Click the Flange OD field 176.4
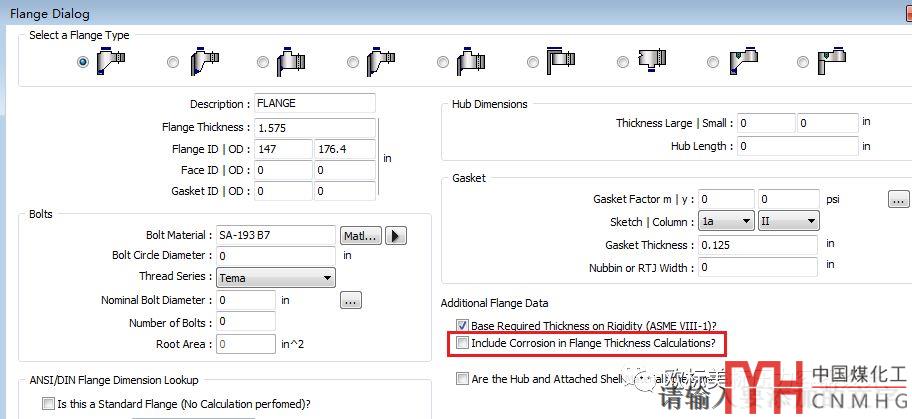The height and width of the screenshot is (419, 912). point(345,149)
